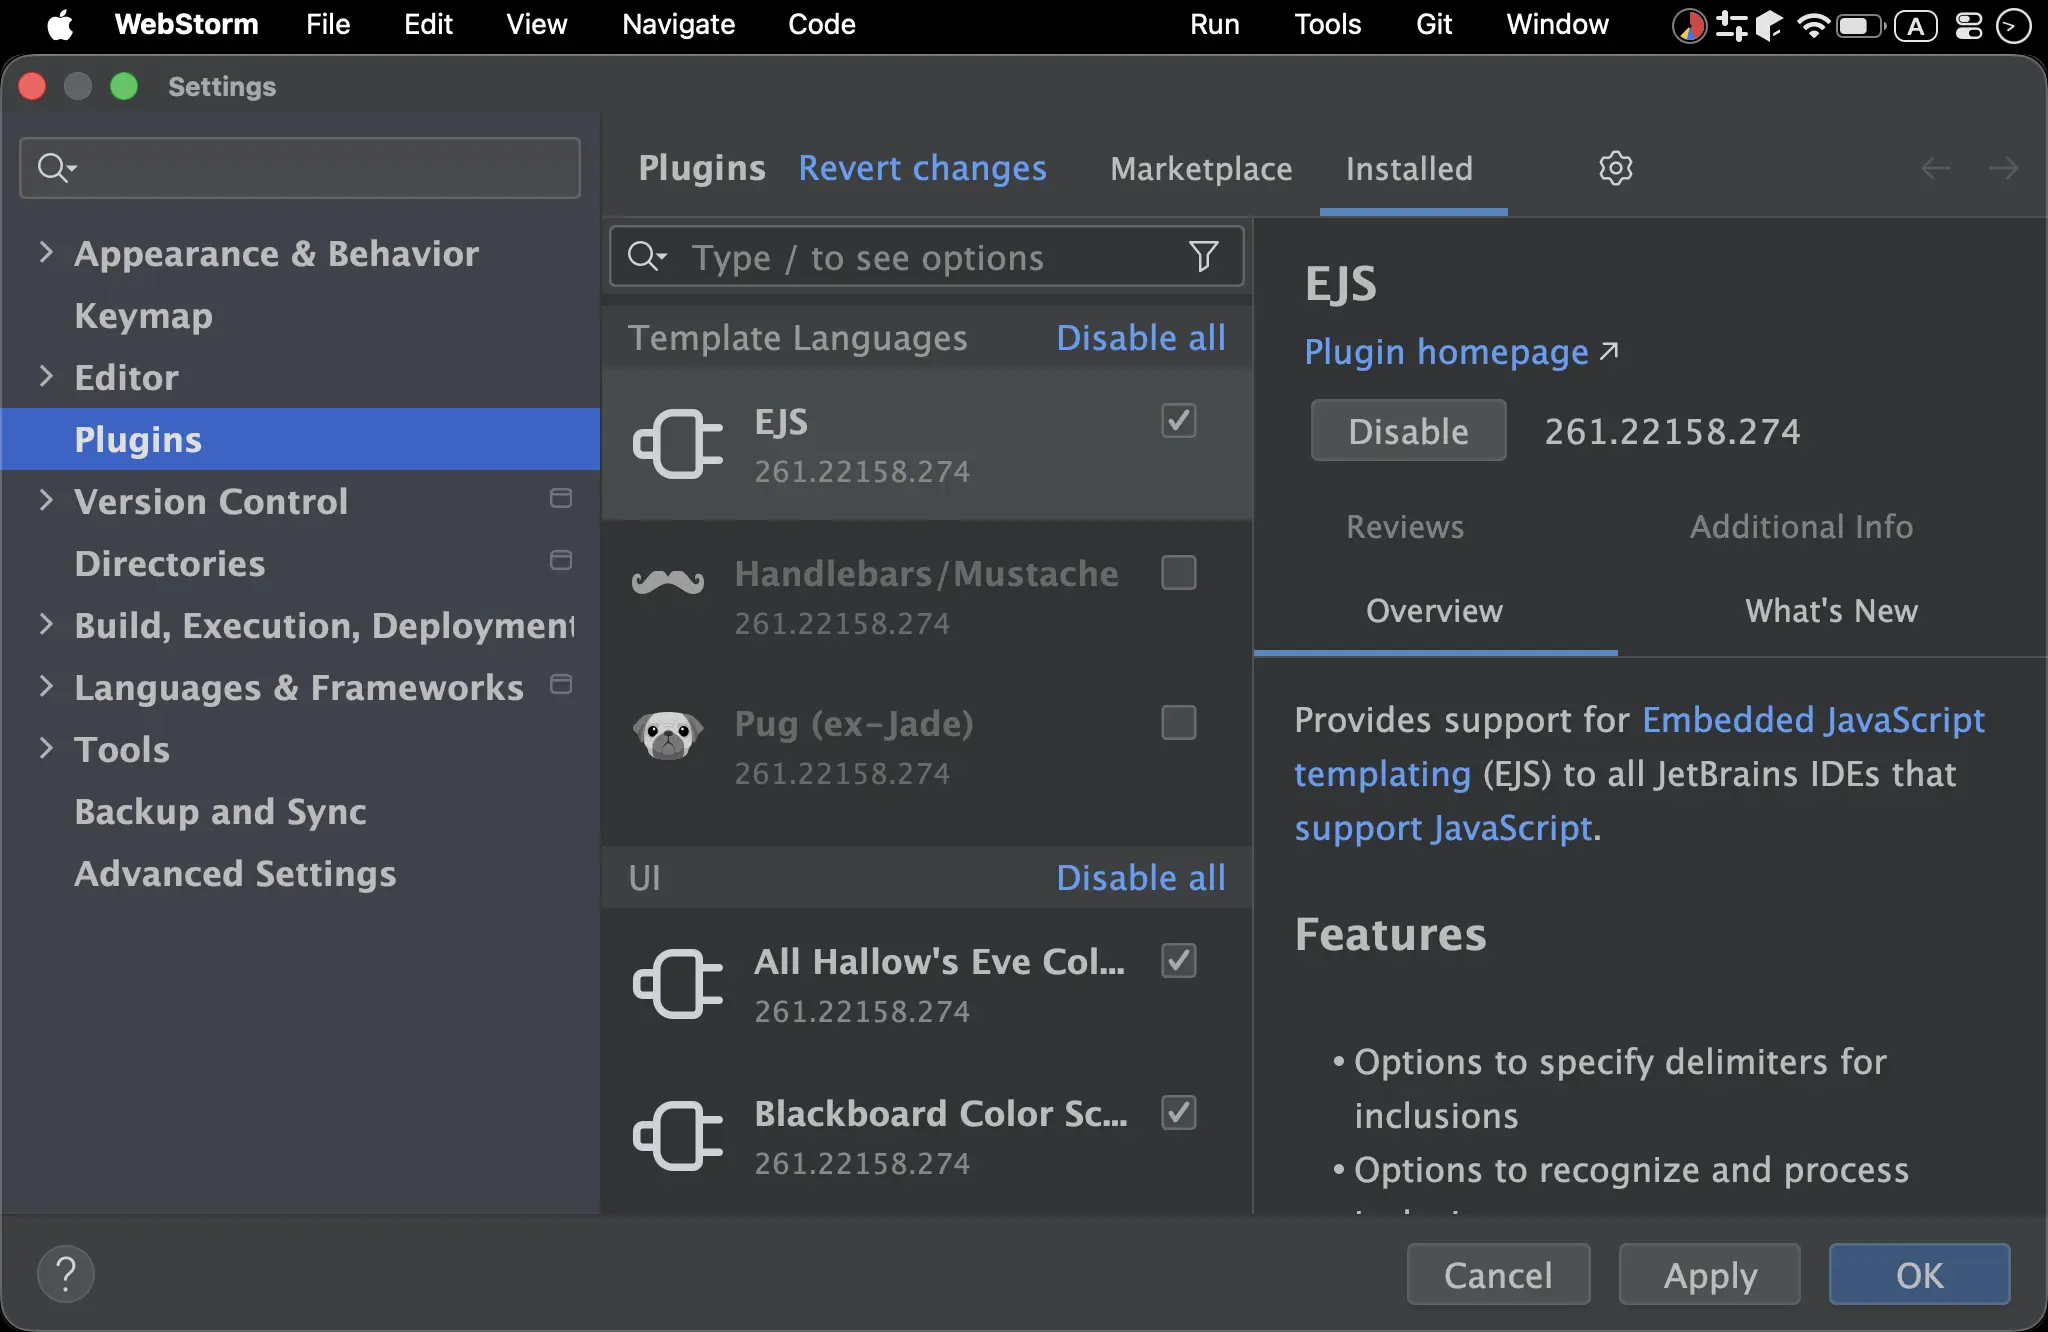This screenshot has width=2048, height=1332.
Task: Click the battery icon in menu bar
Action: 1860,25
